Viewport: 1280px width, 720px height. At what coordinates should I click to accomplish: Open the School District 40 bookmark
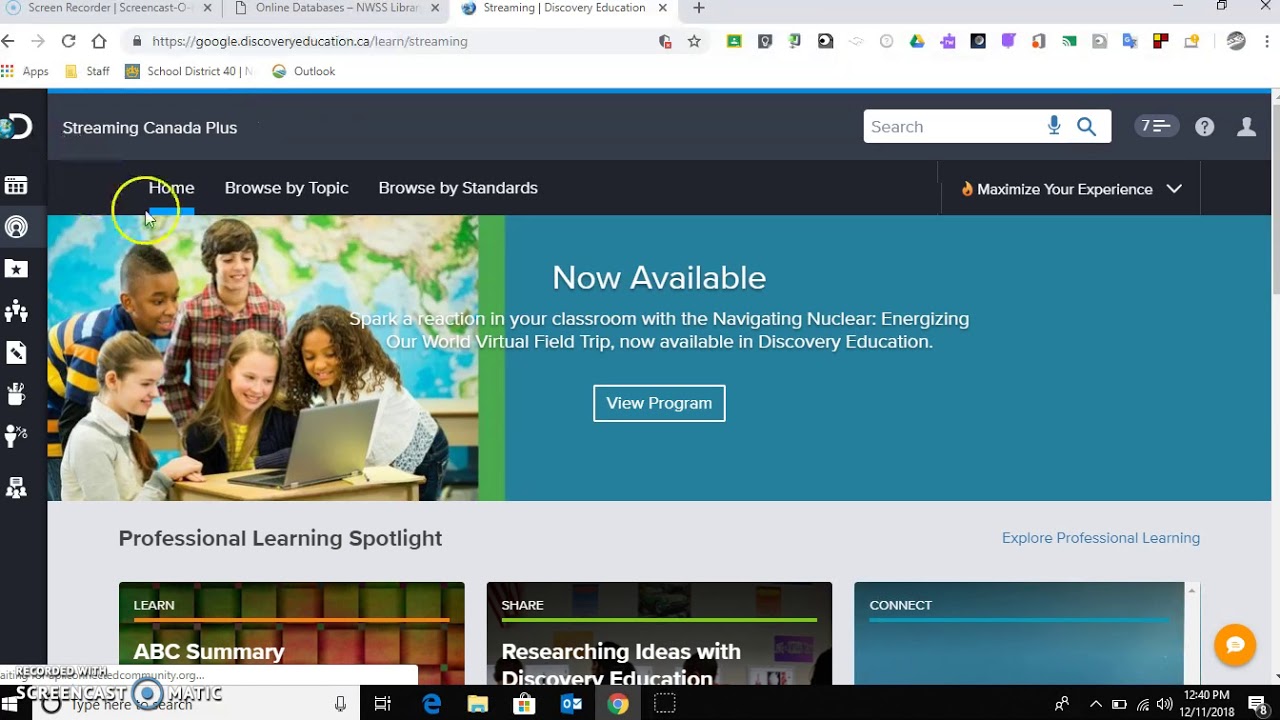coord(189,71)
